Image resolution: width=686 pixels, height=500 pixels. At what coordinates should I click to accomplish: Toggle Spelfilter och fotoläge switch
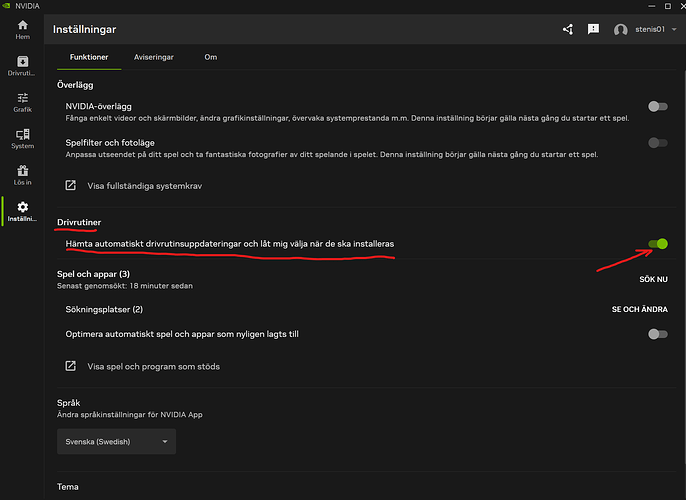(x=658, y=143)
